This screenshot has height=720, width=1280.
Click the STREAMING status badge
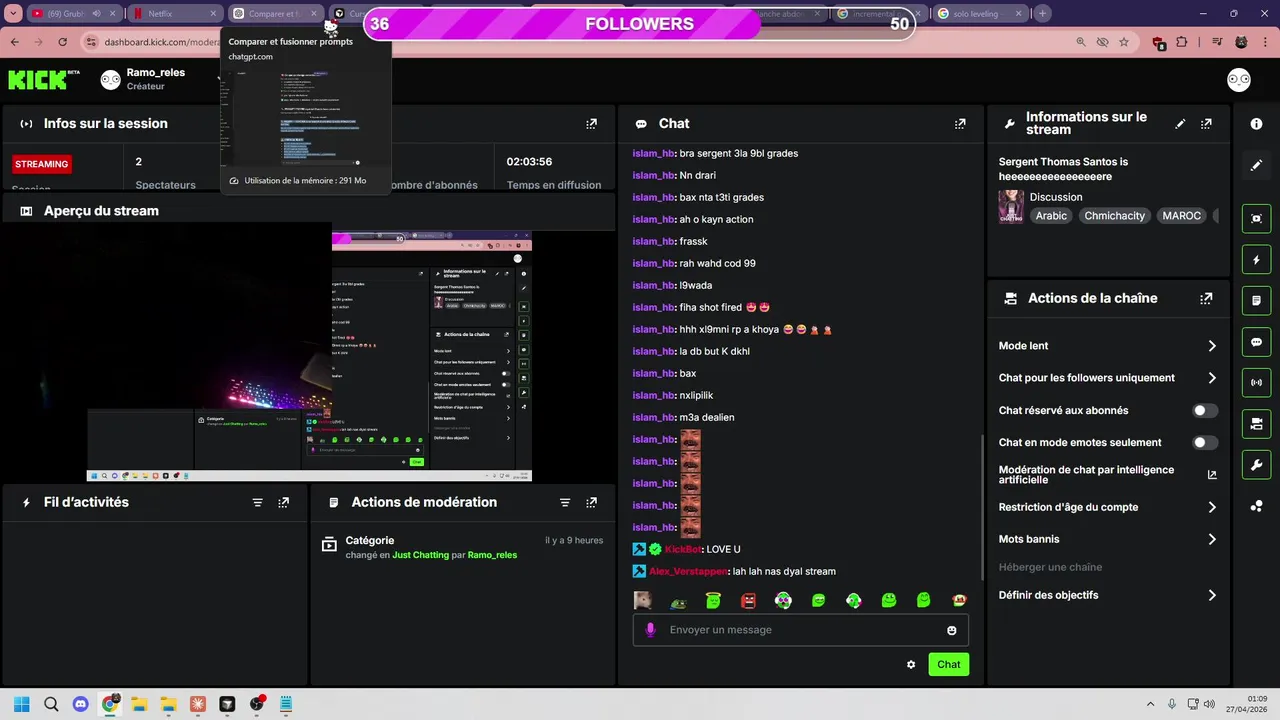[x=42, y=164]
